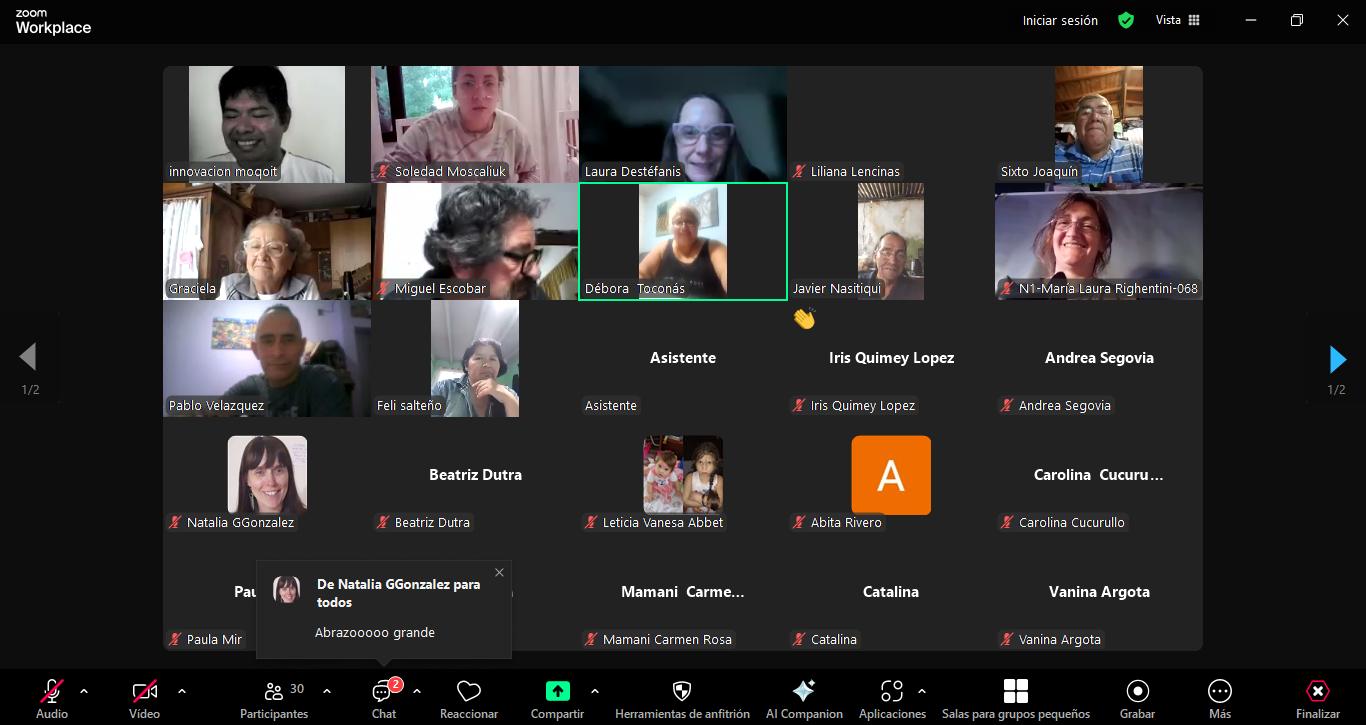
Task: Open the Reaccionar heart icon
Action: point(468,691)
